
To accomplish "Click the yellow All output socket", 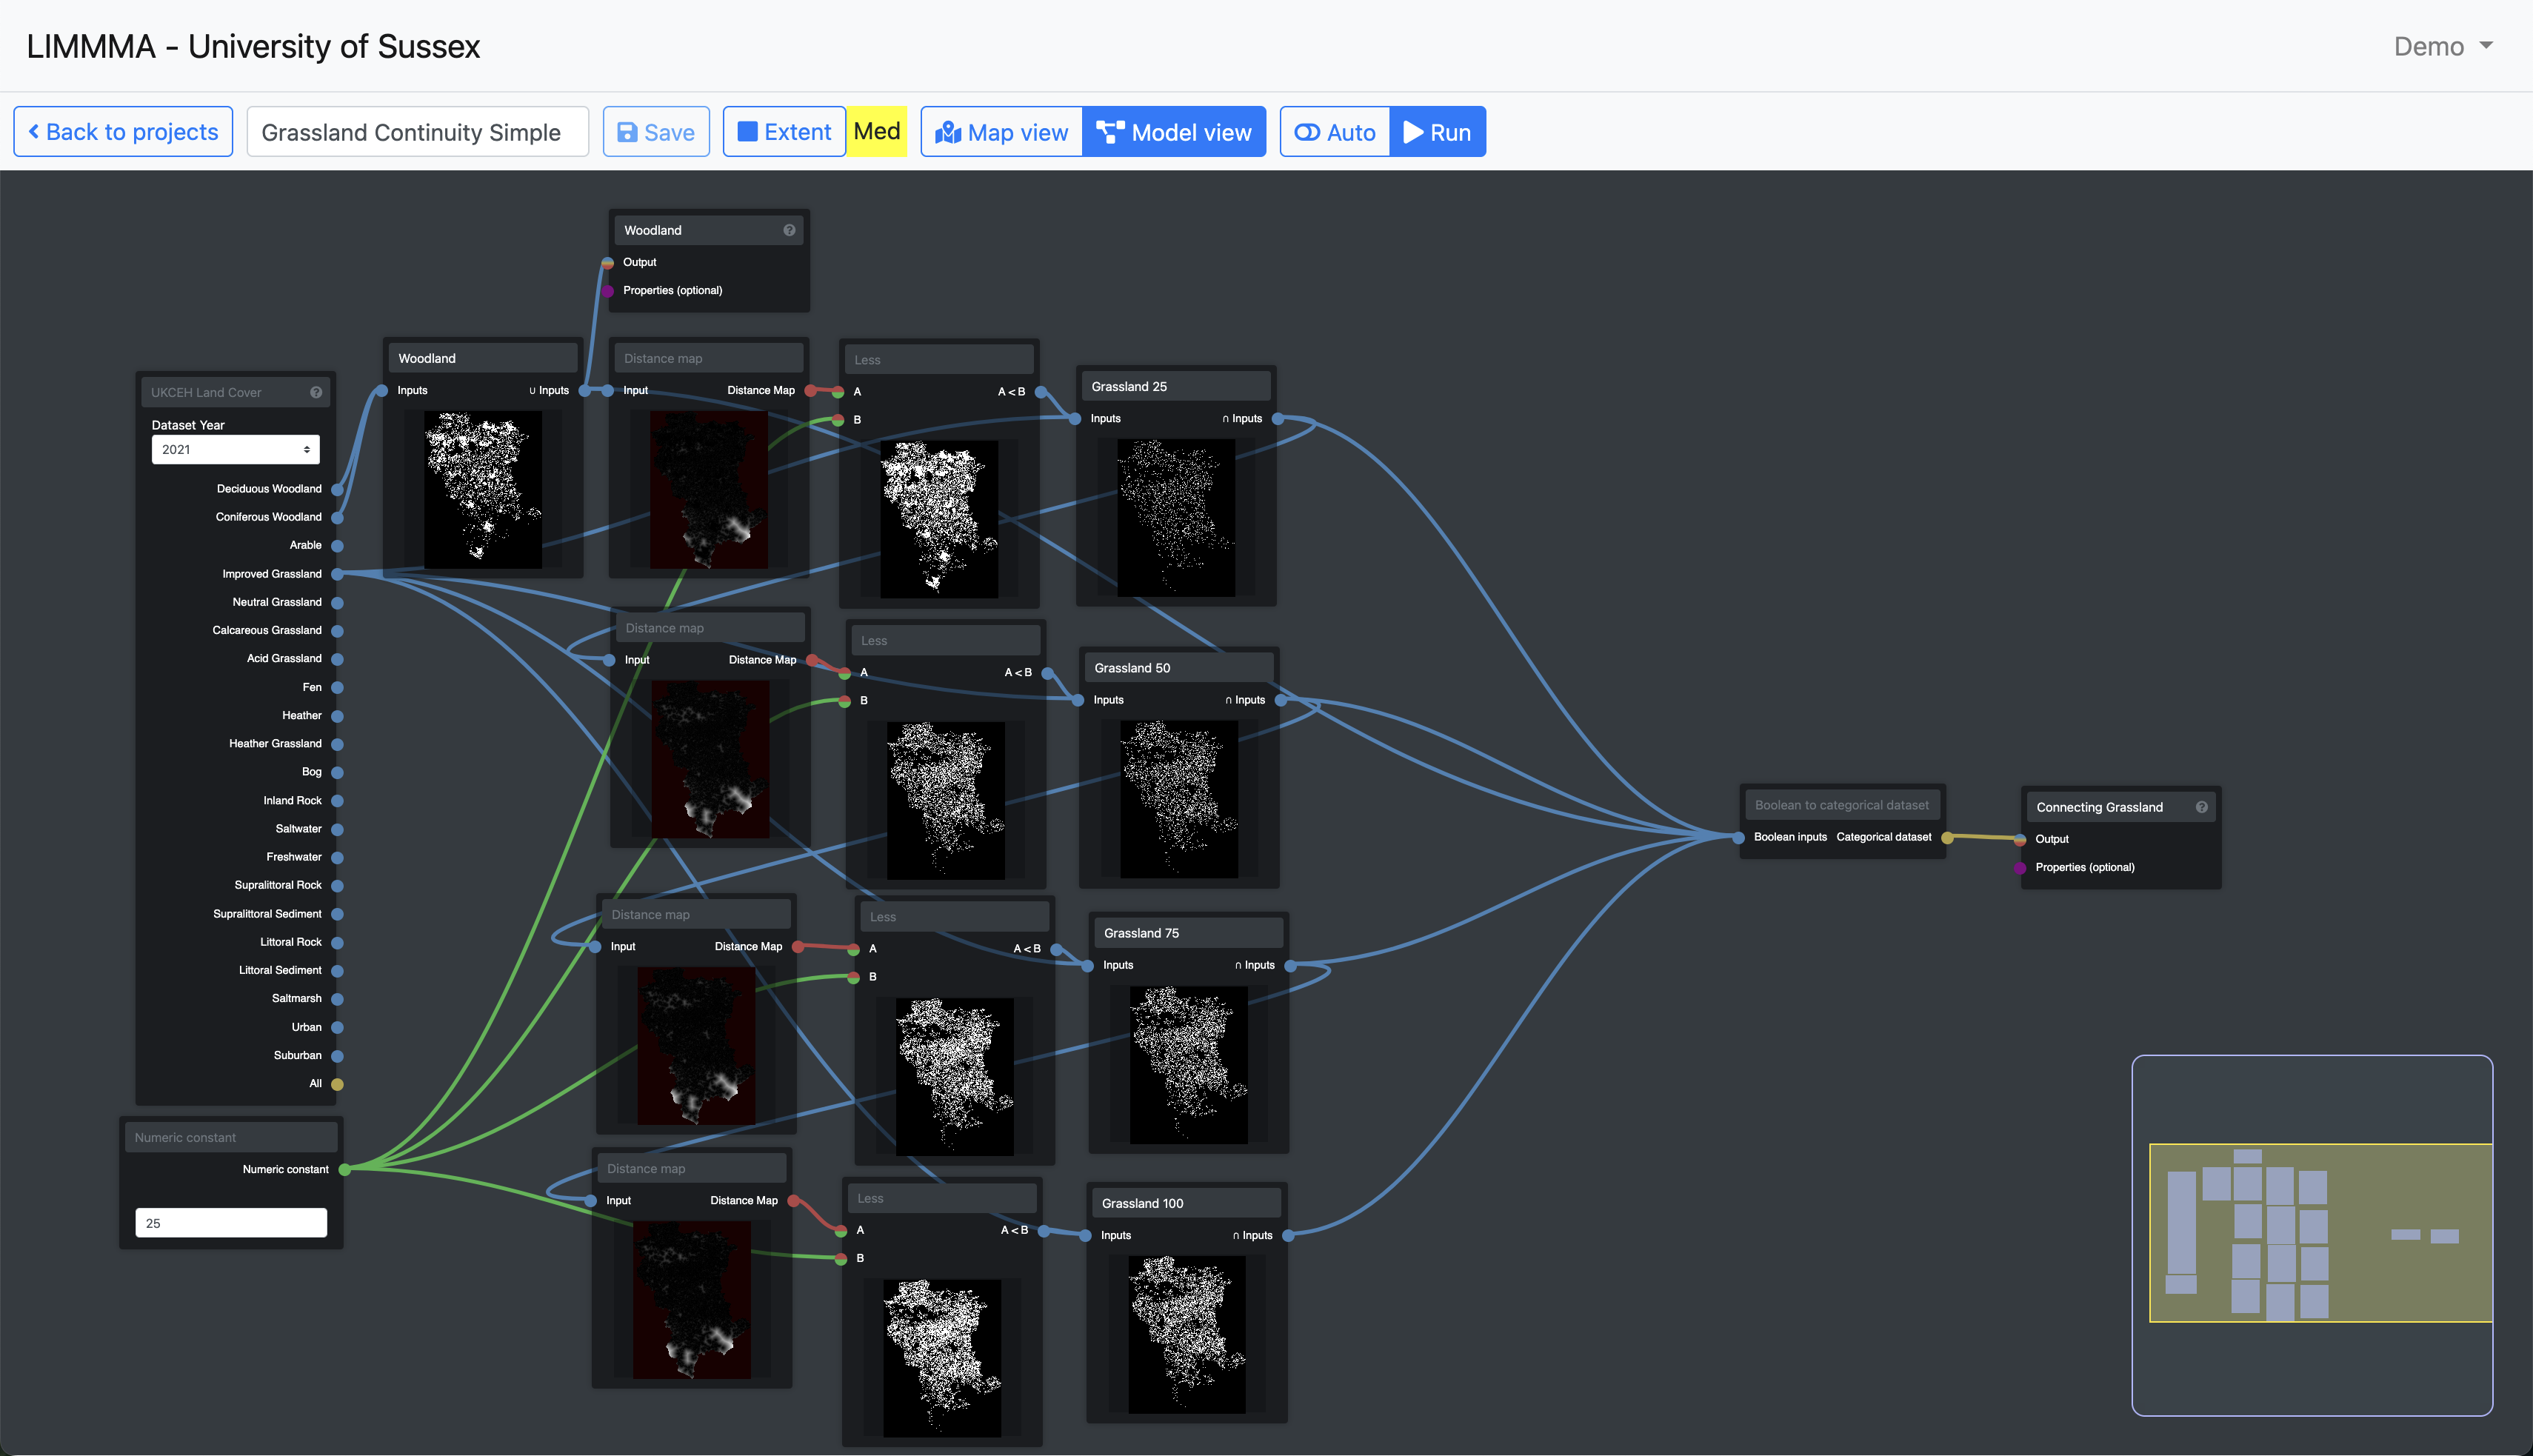I will point(337,1084).
